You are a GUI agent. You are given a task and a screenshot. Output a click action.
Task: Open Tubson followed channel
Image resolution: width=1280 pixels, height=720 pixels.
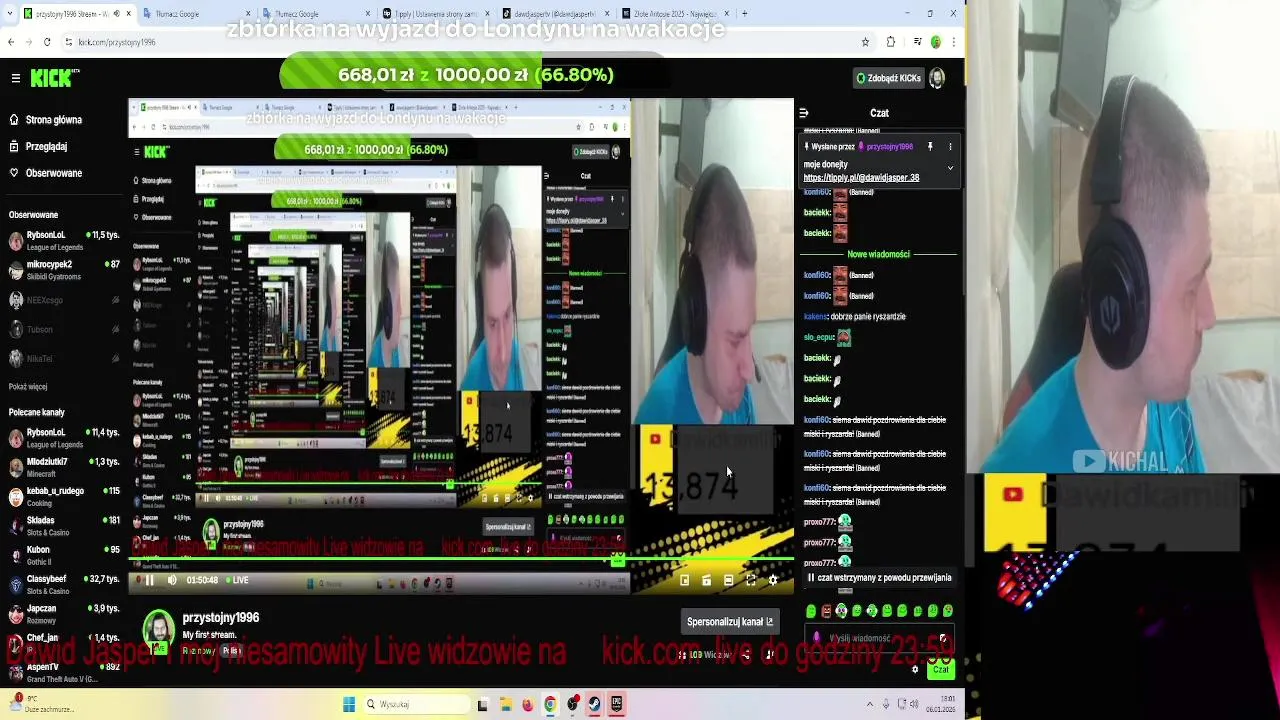pyautogui.click(x=64, y=329)
